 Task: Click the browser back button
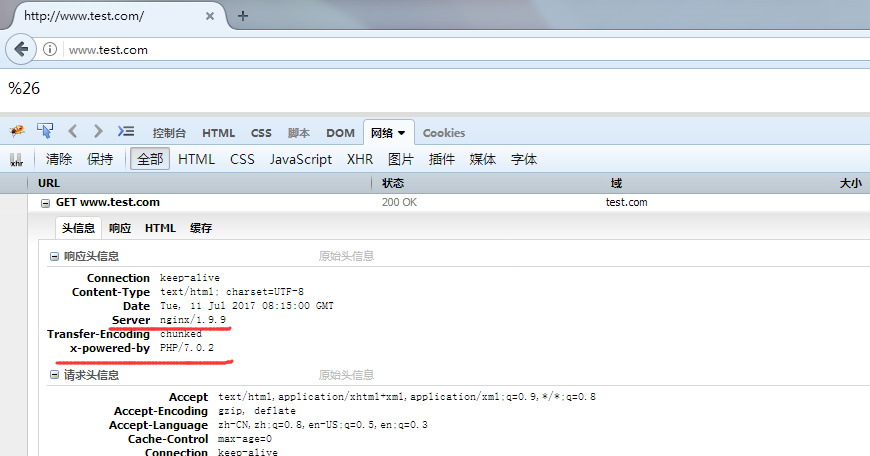[x=21, y=49]
